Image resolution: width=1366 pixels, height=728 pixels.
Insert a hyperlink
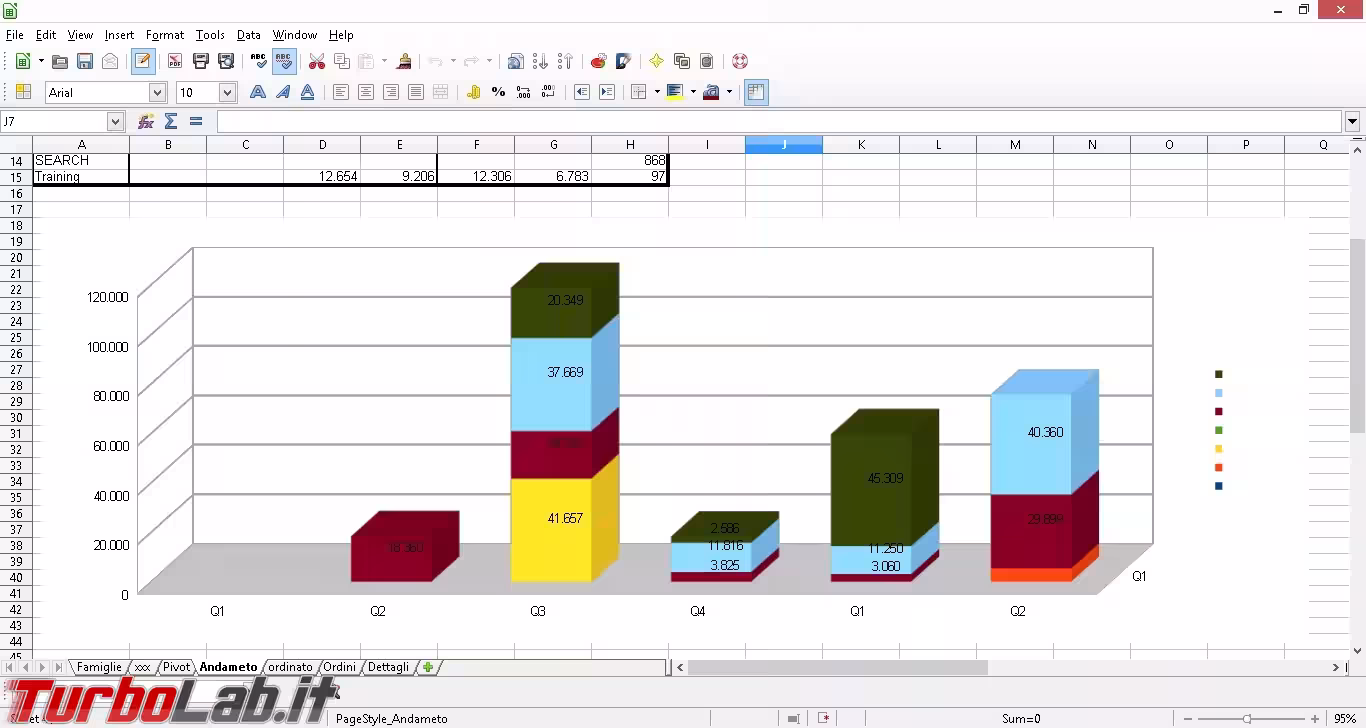coord(515,61)
